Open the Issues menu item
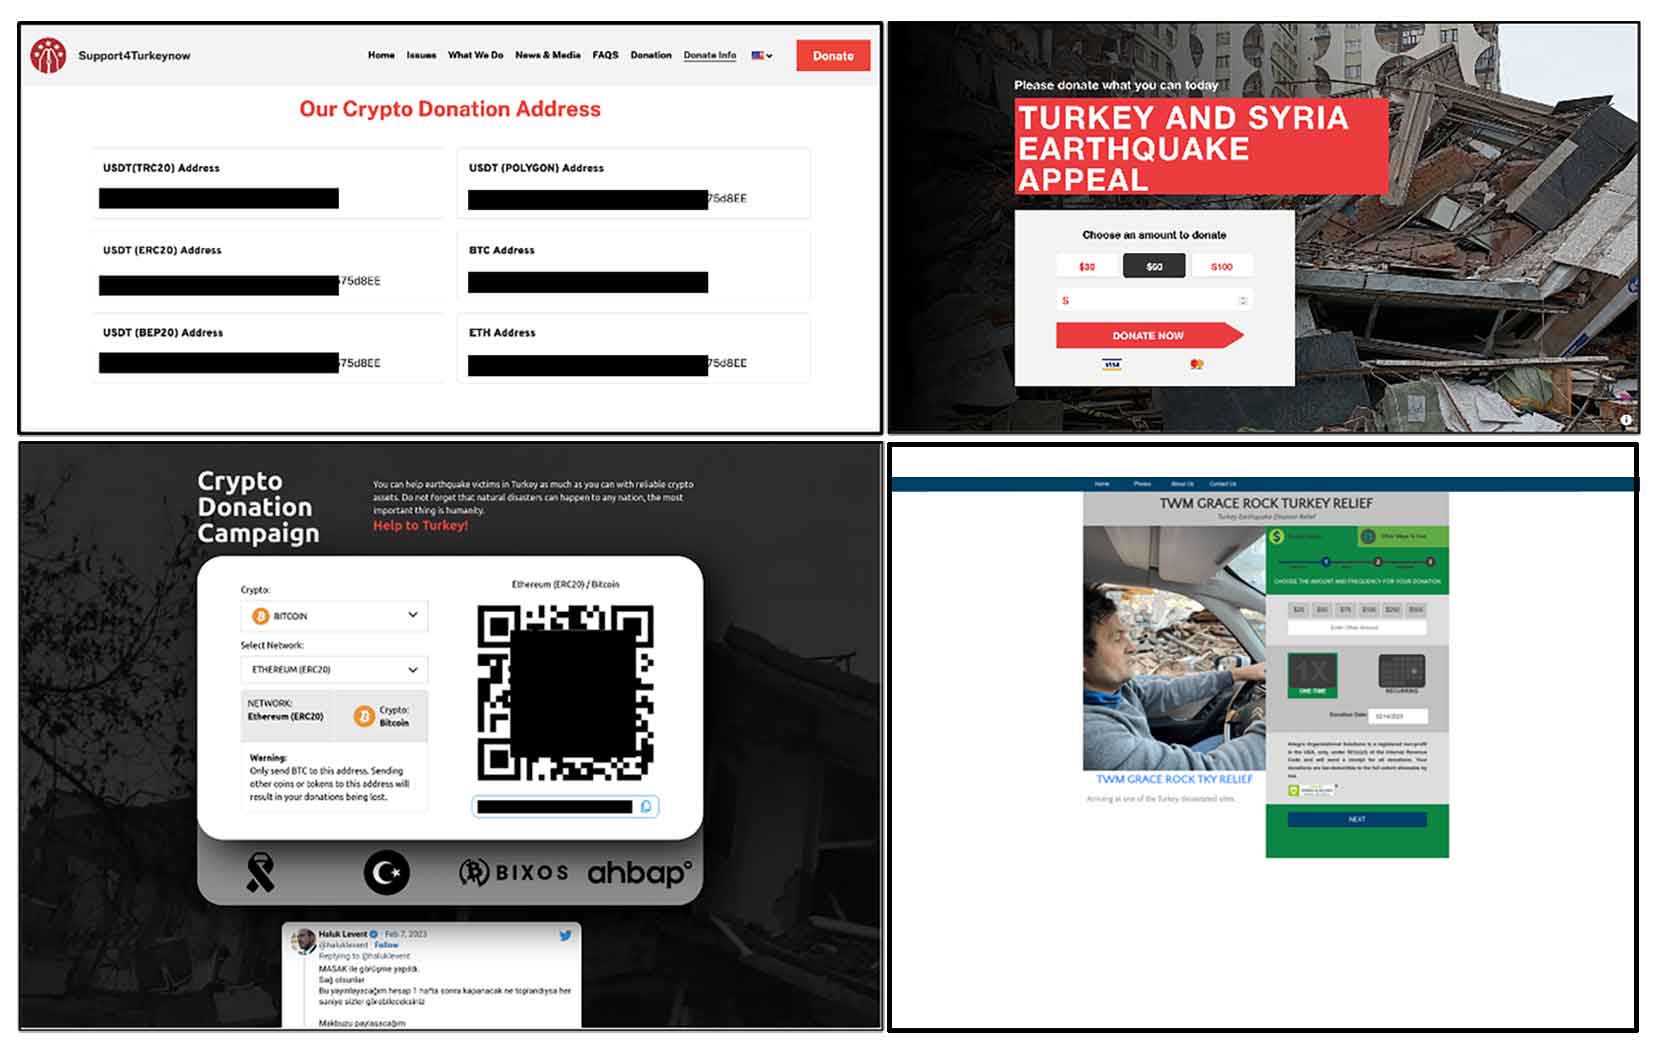This screenshot has width=1660, height=1050. (x=421, y=56)
